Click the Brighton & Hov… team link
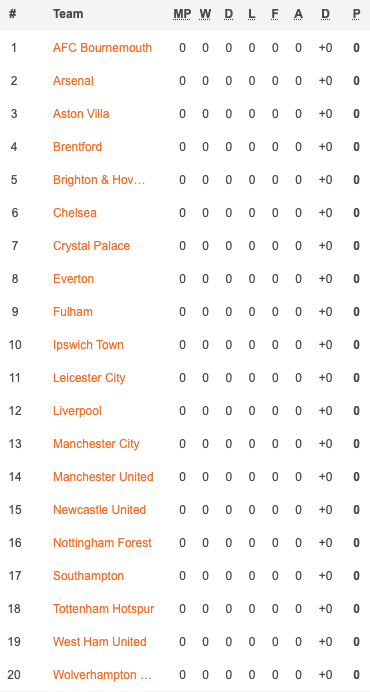This screenshot has width=370, height=692. (99, 180)
